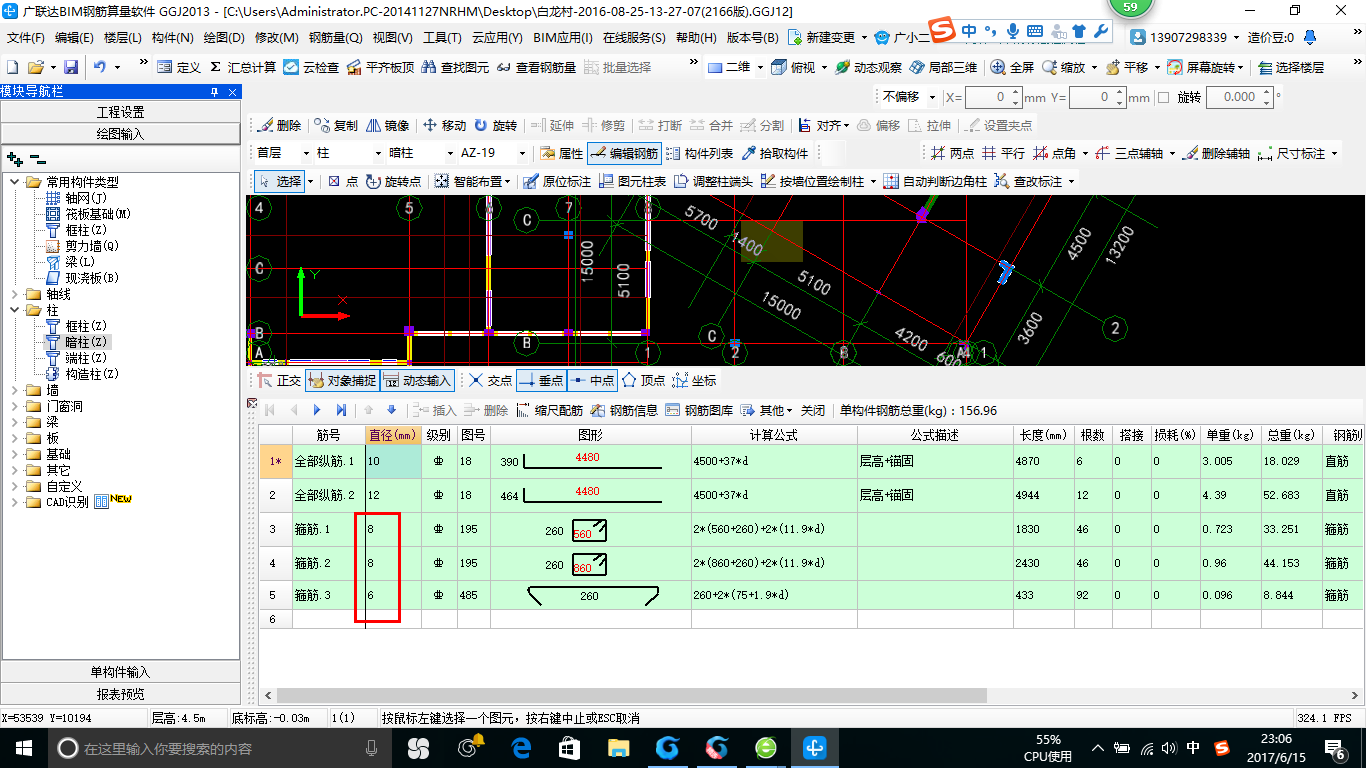Screen dimensions: 1366x768
Task: Open the 钢筋量(Q) menu
Action: (335, 37)
